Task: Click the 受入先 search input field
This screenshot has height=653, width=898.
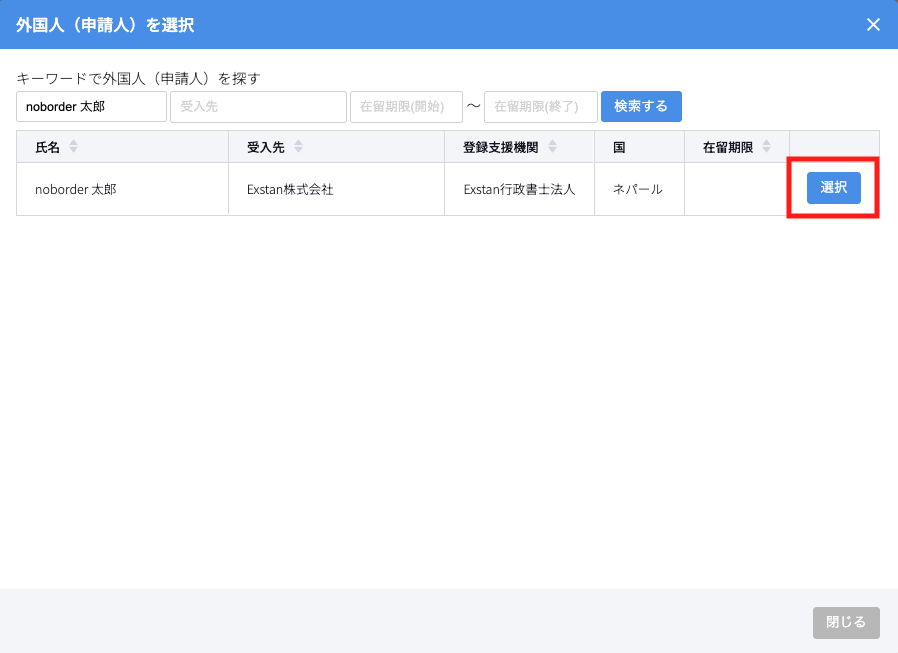Action: point(258,107)
